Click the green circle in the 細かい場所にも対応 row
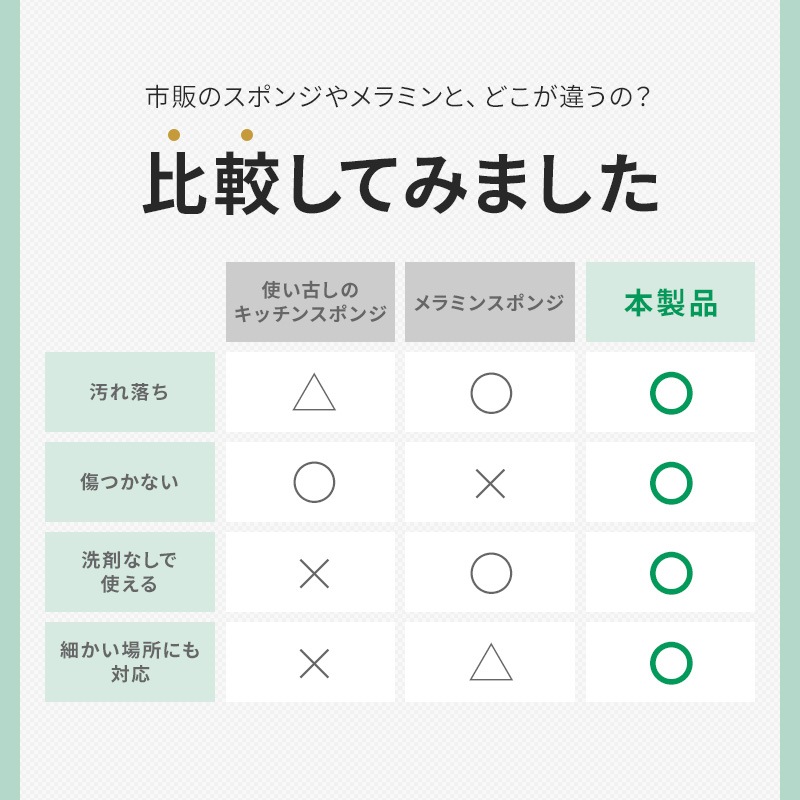This screenshot has height=800, width=800. click(x=671, y=663)
